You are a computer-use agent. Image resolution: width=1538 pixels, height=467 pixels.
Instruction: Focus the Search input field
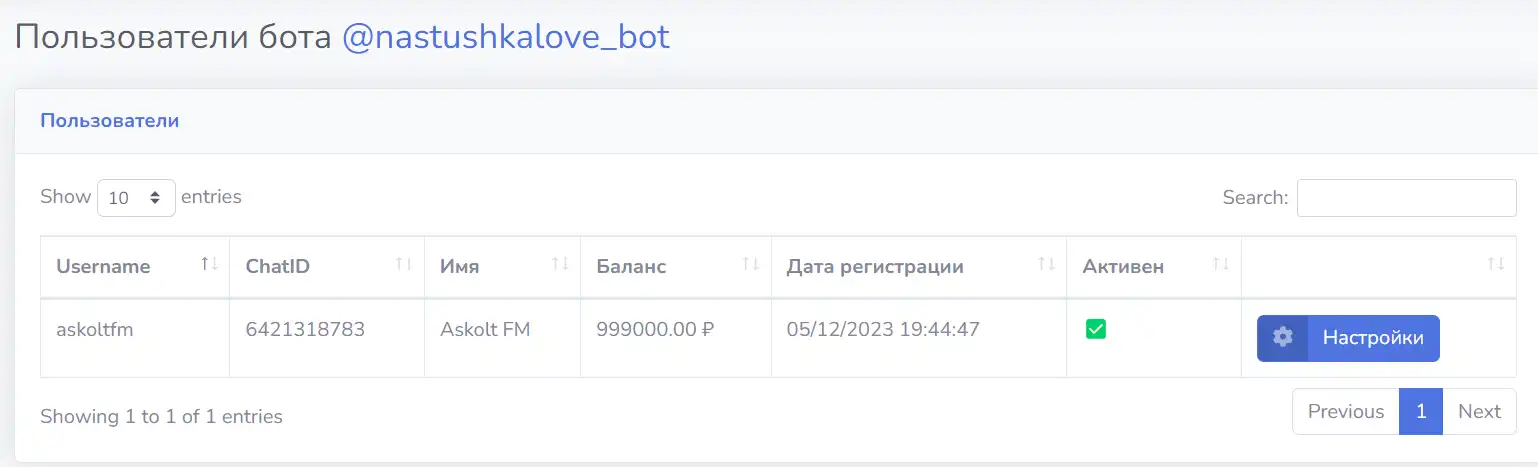[1406, 198]
